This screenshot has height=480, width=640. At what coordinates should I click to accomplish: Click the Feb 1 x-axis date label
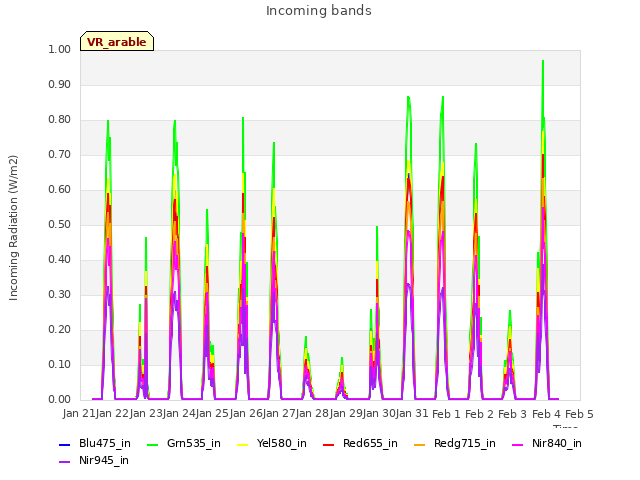[x=446, y=414]
